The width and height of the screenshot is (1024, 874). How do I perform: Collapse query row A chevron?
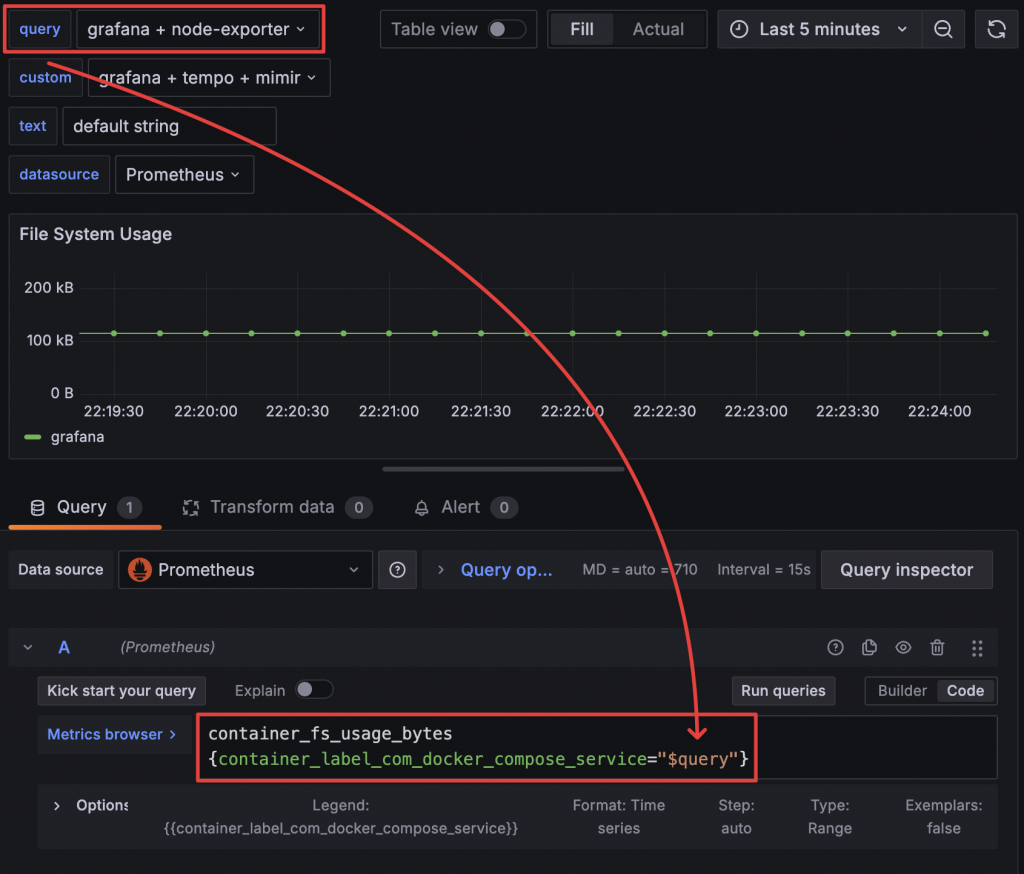tap(28, 647)
